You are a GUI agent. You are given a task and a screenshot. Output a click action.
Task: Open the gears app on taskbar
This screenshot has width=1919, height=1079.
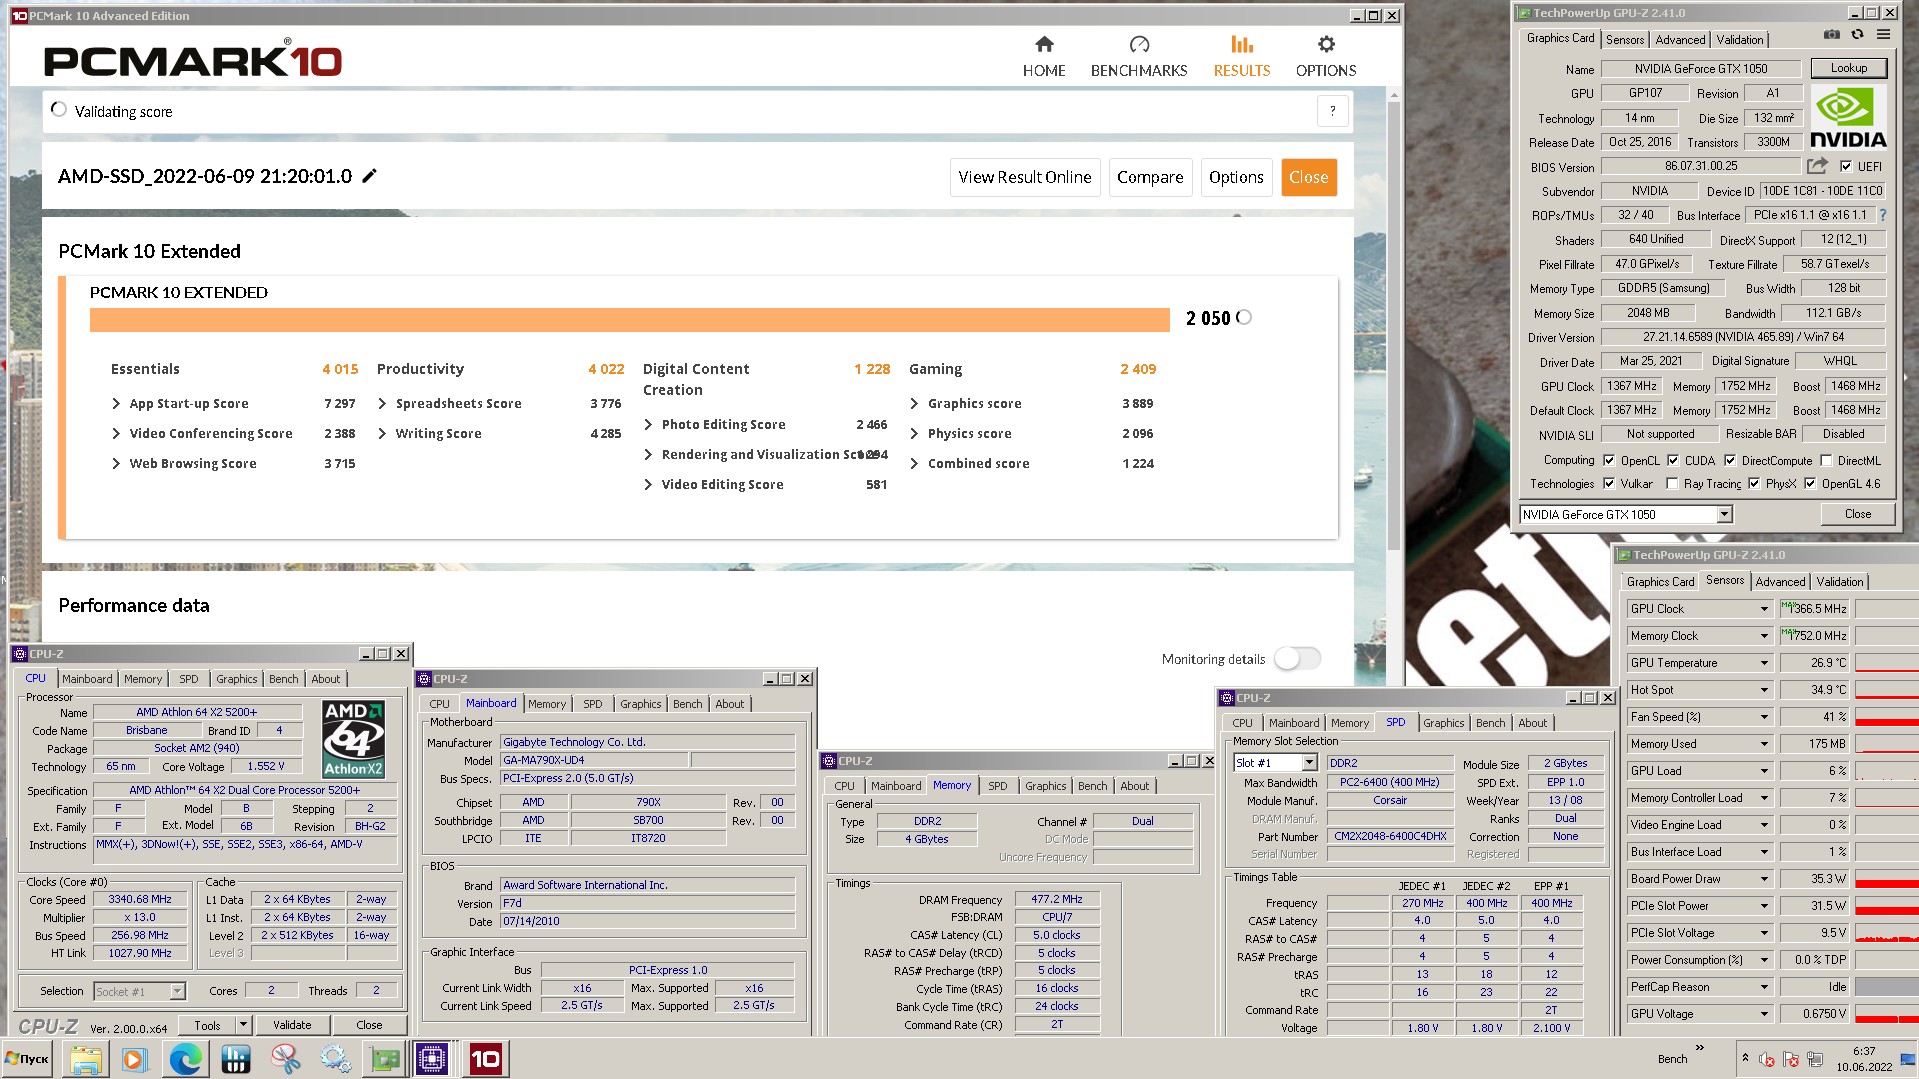335,1059
